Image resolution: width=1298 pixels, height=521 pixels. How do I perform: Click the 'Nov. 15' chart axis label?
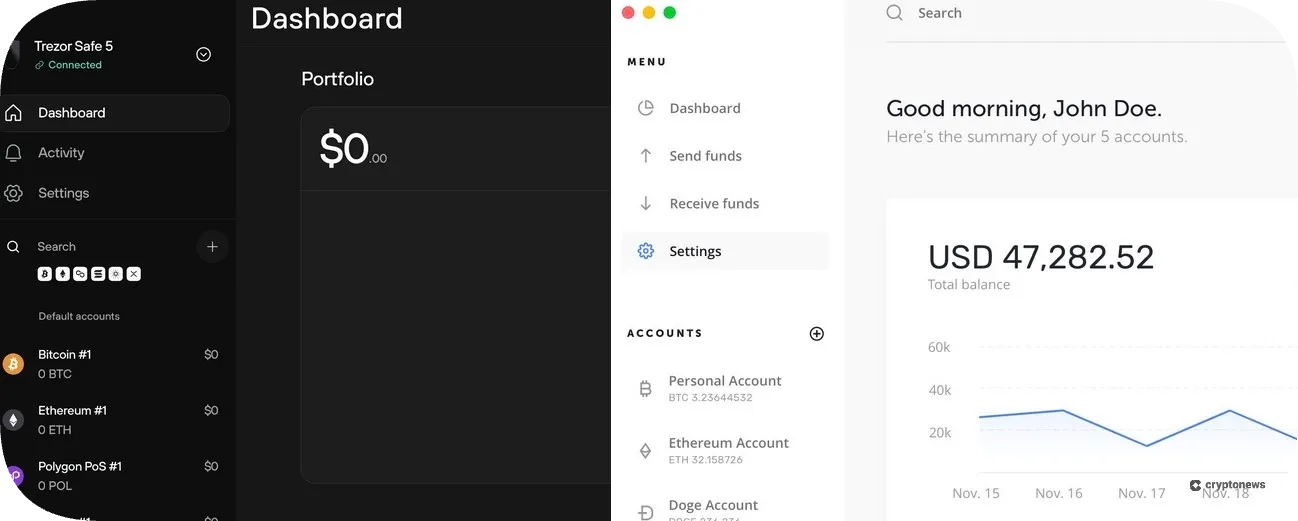point(976,493)
